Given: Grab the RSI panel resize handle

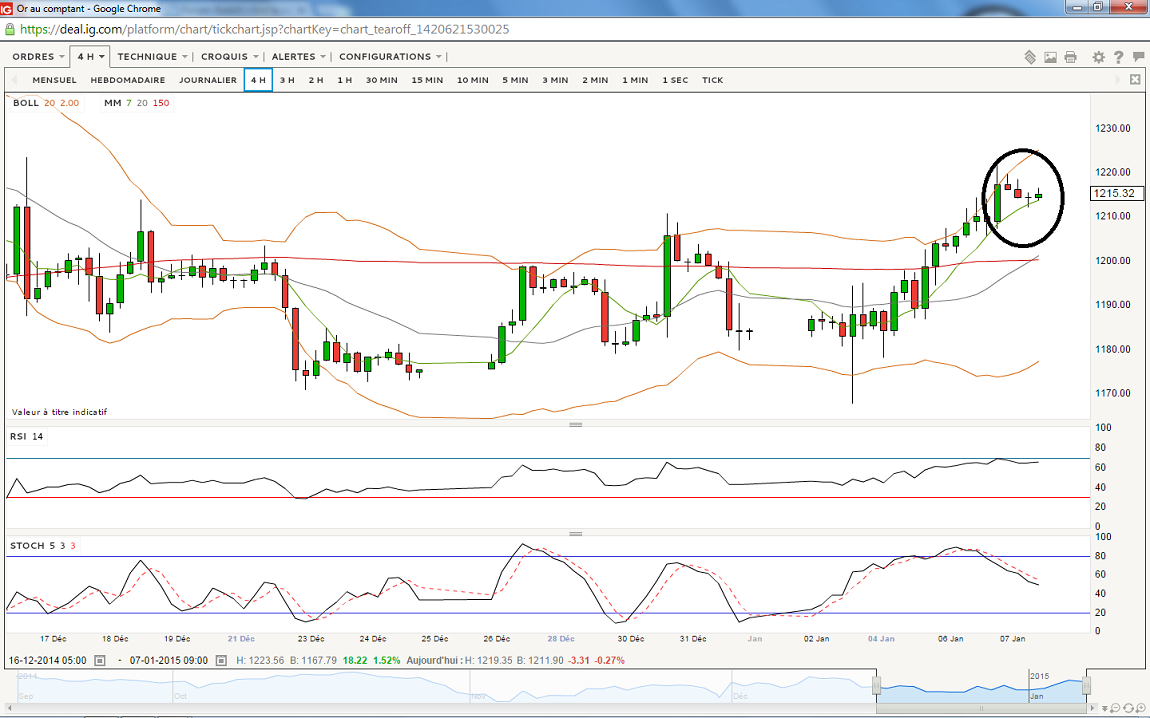Looking at the screenshot, I should tap(576, 425).
